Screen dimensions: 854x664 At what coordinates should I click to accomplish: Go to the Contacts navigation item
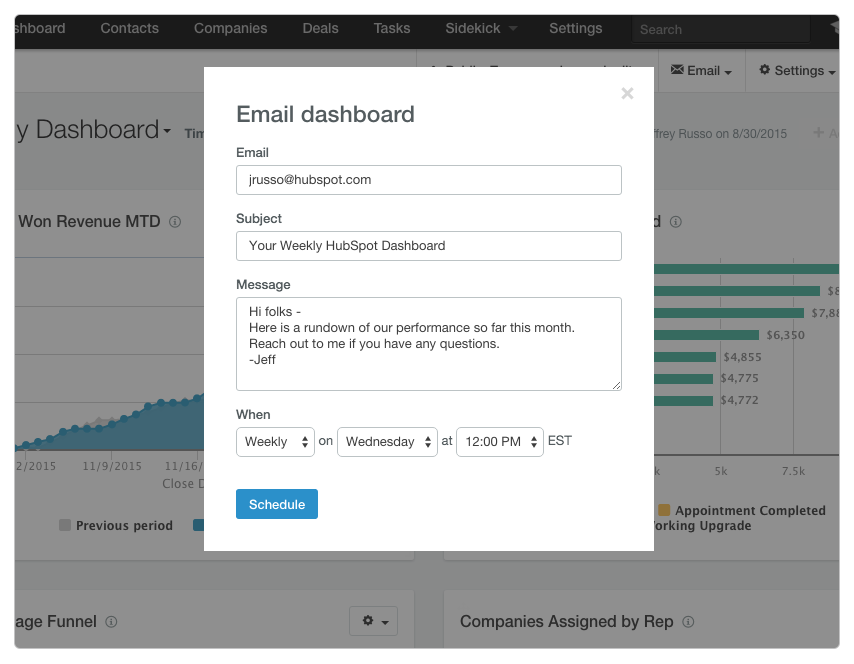click(129, 29)
